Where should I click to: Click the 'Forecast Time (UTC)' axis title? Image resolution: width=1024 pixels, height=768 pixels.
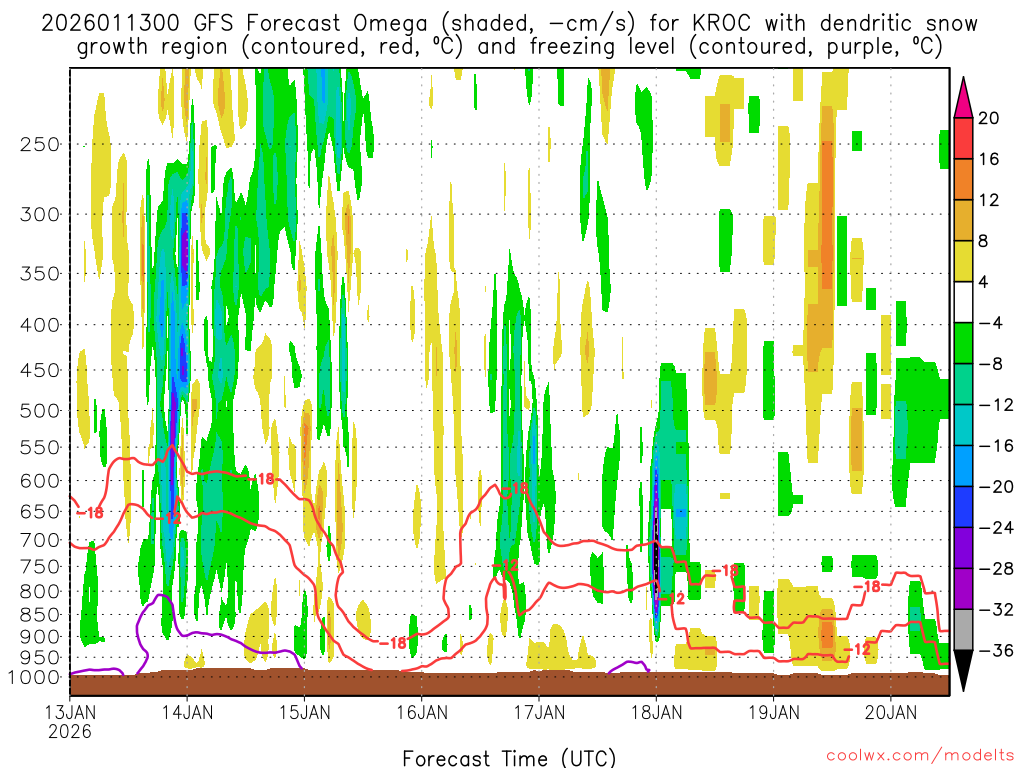509,758
